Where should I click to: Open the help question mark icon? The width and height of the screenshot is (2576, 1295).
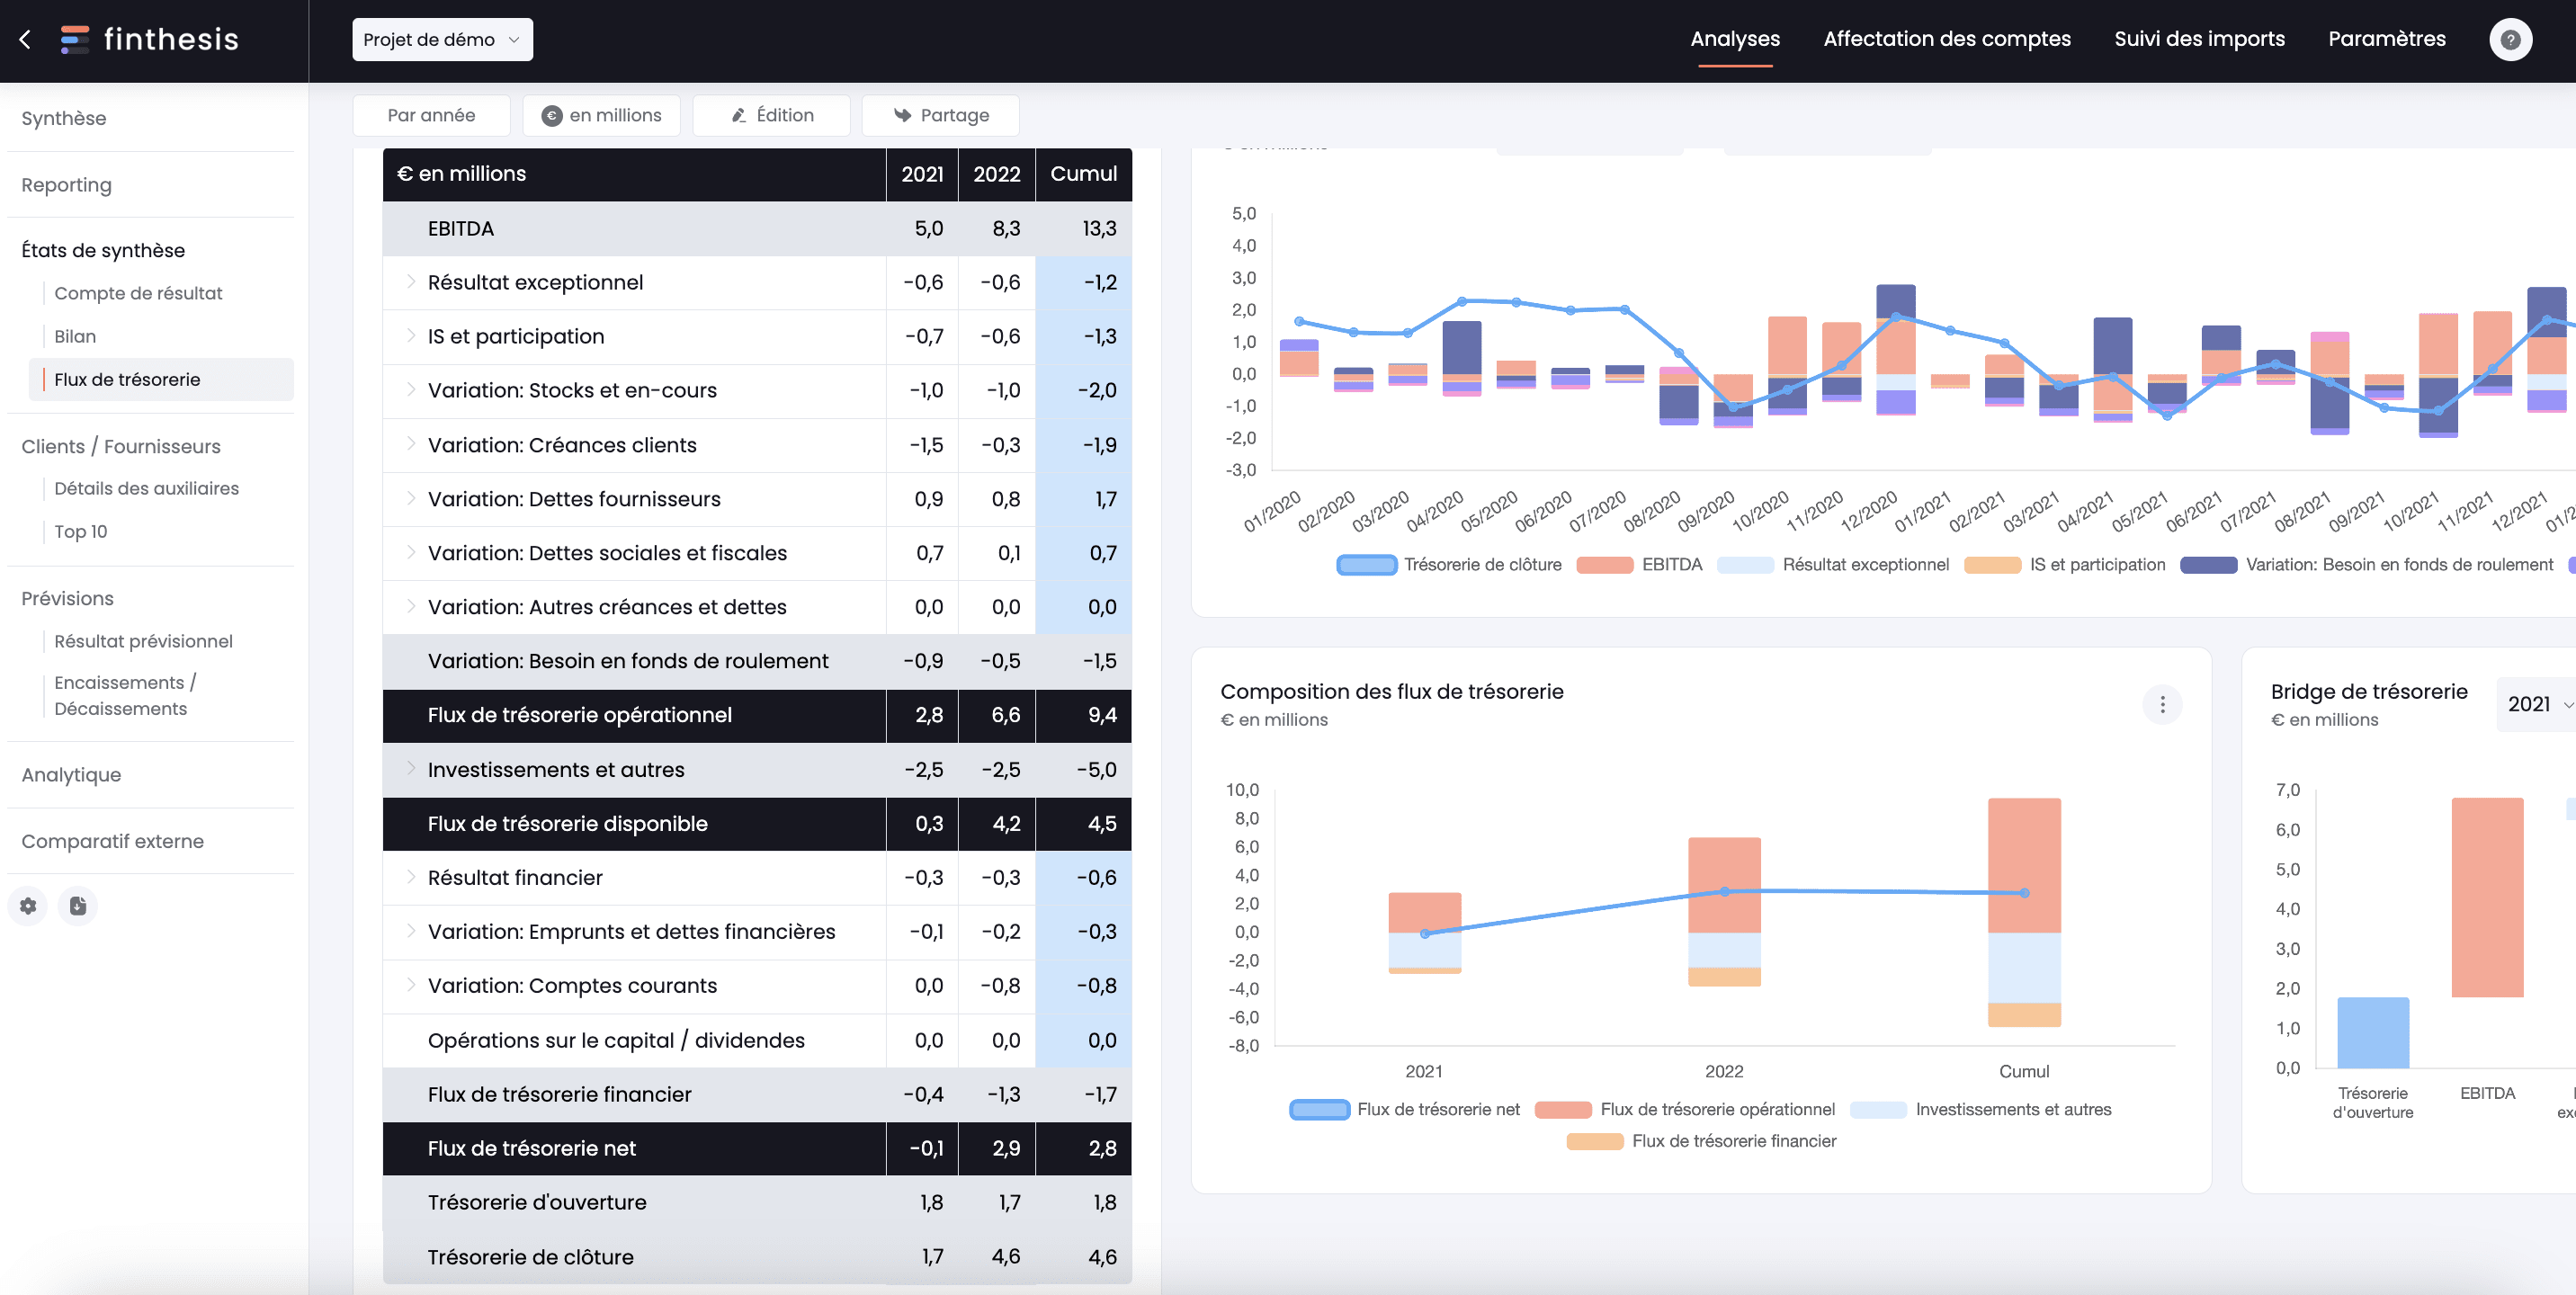coord(2510,39)
